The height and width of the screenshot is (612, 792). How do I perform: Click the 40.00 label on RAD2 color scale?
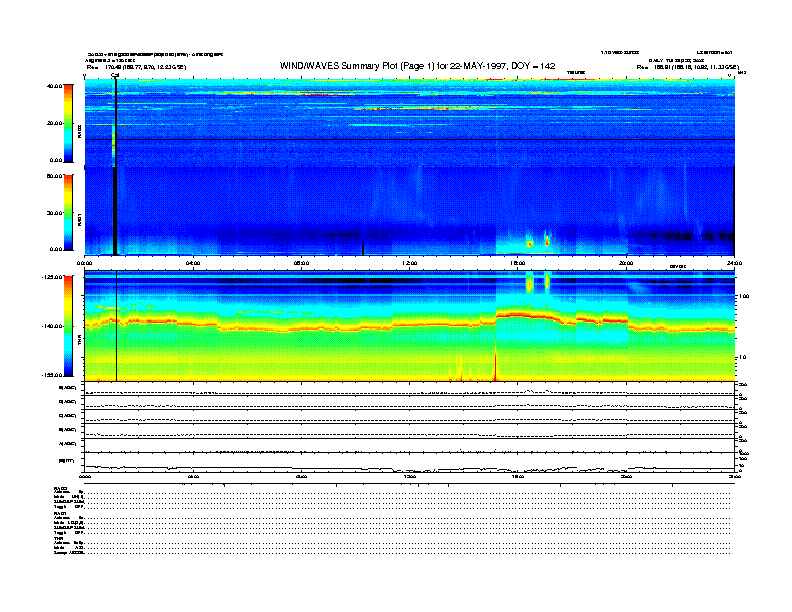[54, 86]
